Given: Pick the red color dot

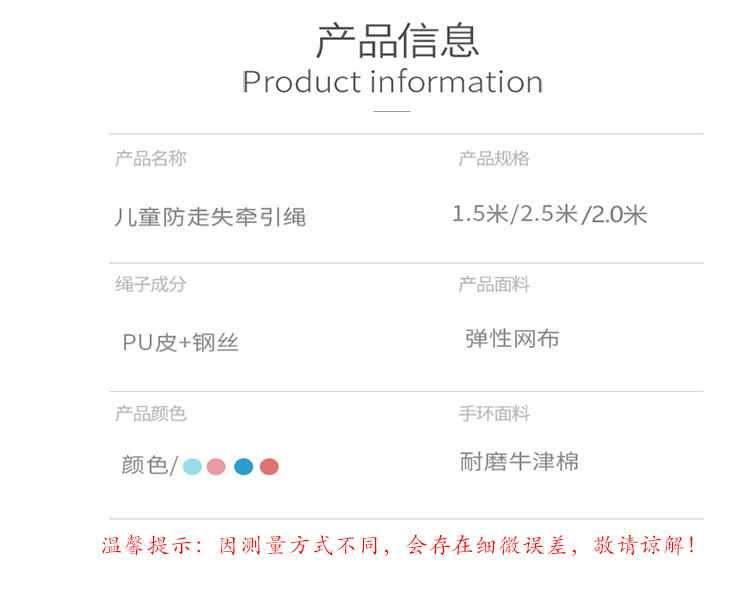Looking at the screenshot, I should [269, 466].
